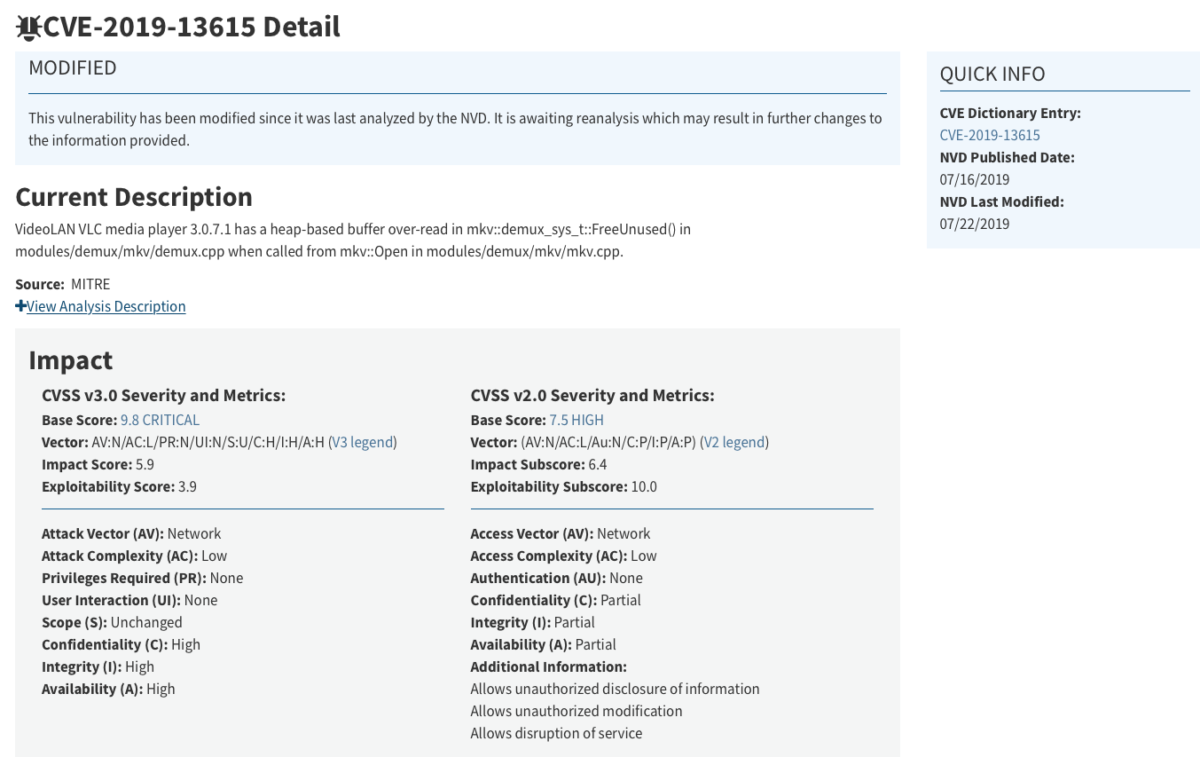Image resolution: width=1200 pixels, height=757 pixels.
Task: Click the CVE-2019-13615 Detail page heading
Action: tap(192, 27)
